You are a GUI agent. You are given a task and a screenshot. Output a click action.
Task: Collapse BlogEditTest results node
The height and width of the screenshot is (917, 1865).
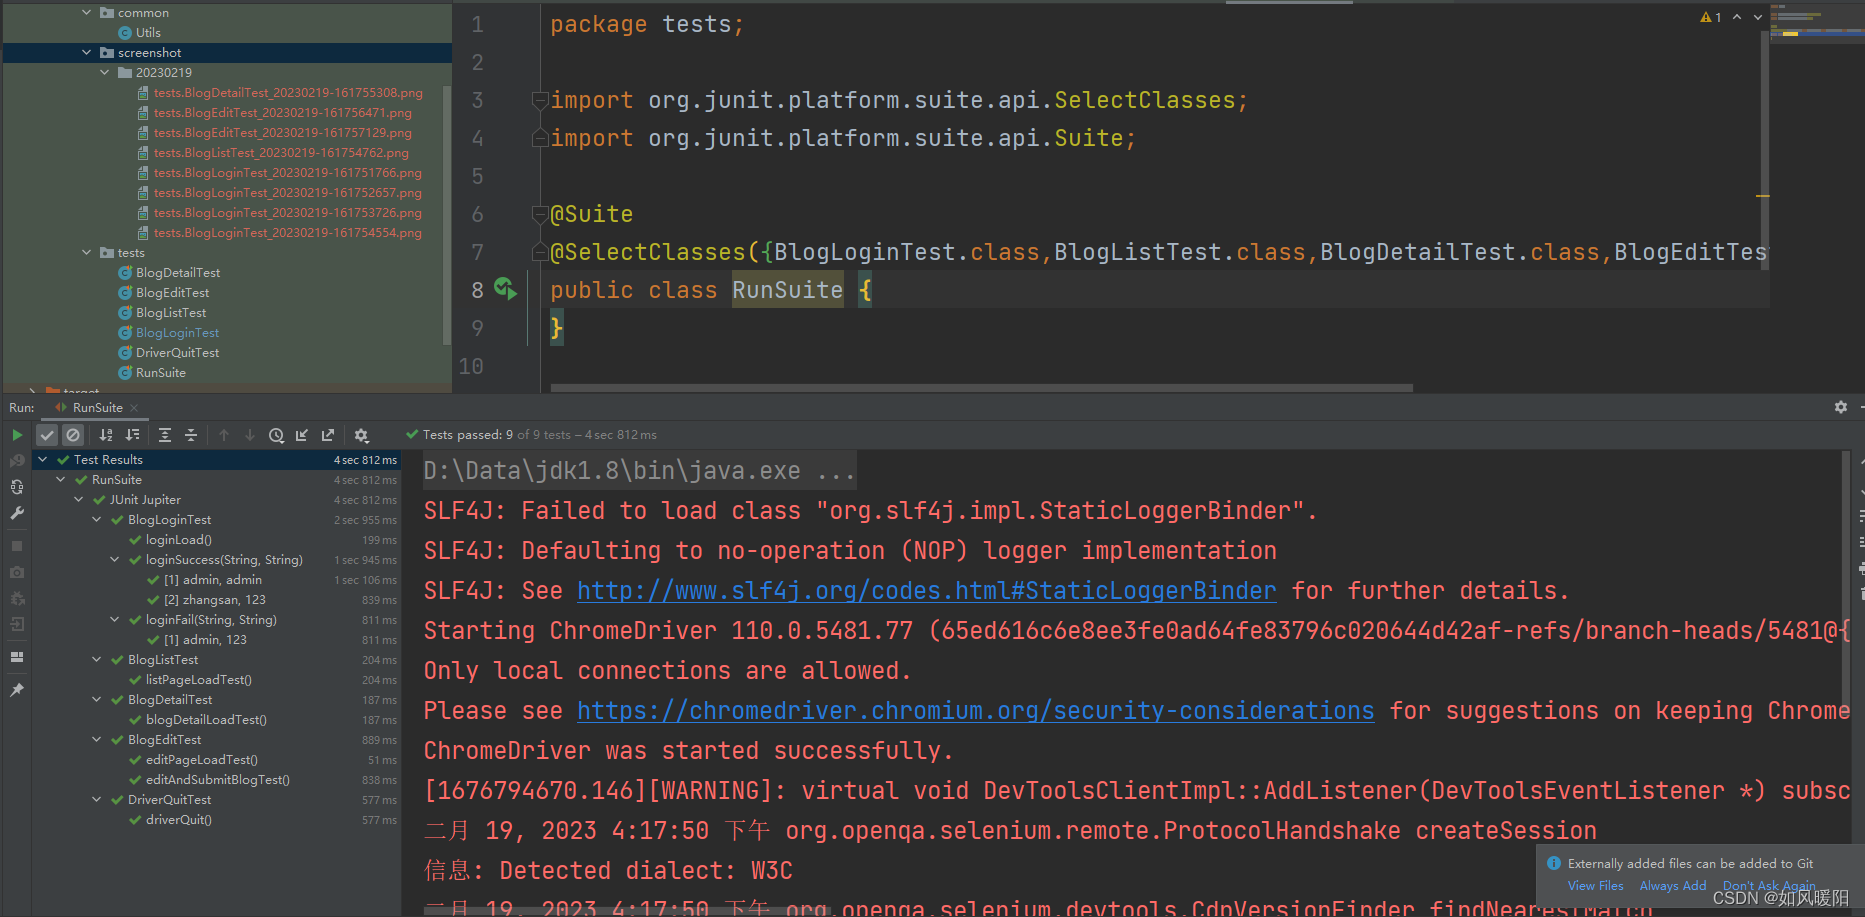click(x=96, y=740)
